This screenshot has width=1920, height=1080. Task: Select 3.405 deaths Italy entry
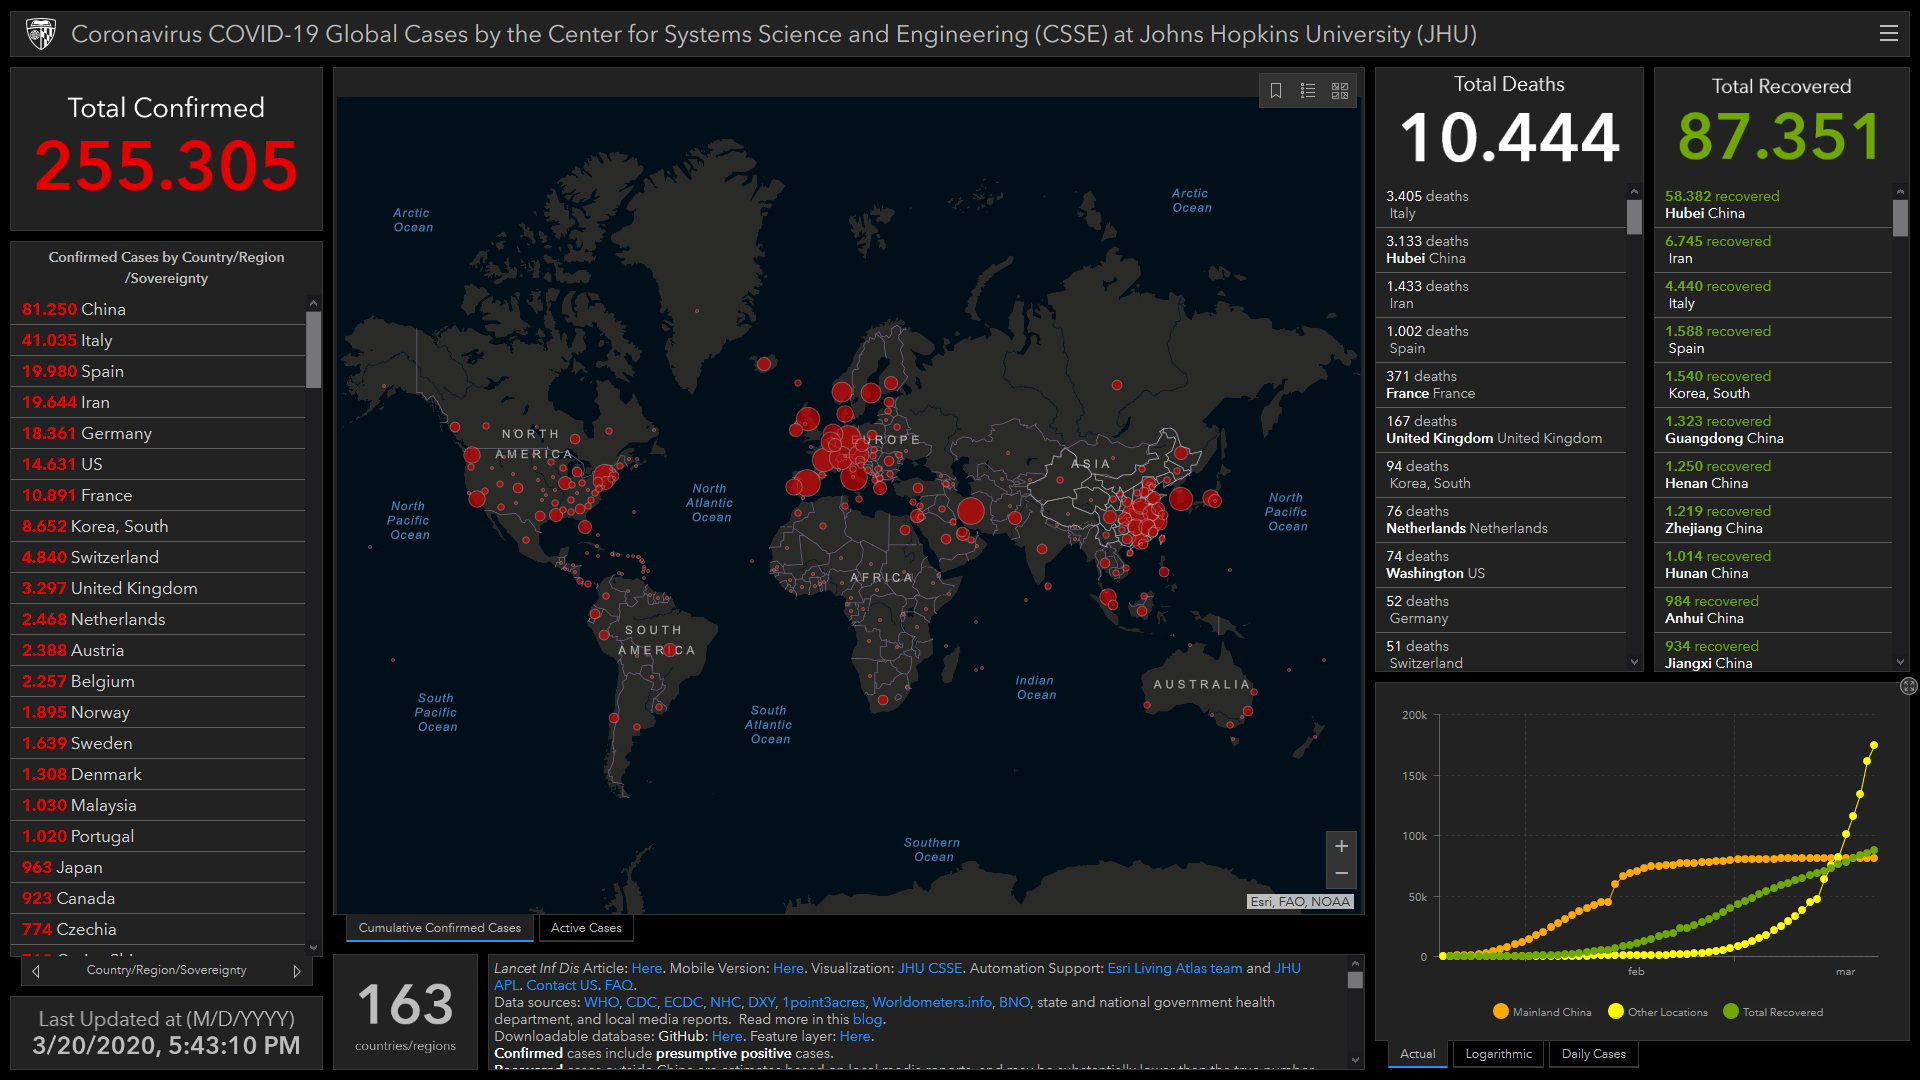pos(1502,205)
